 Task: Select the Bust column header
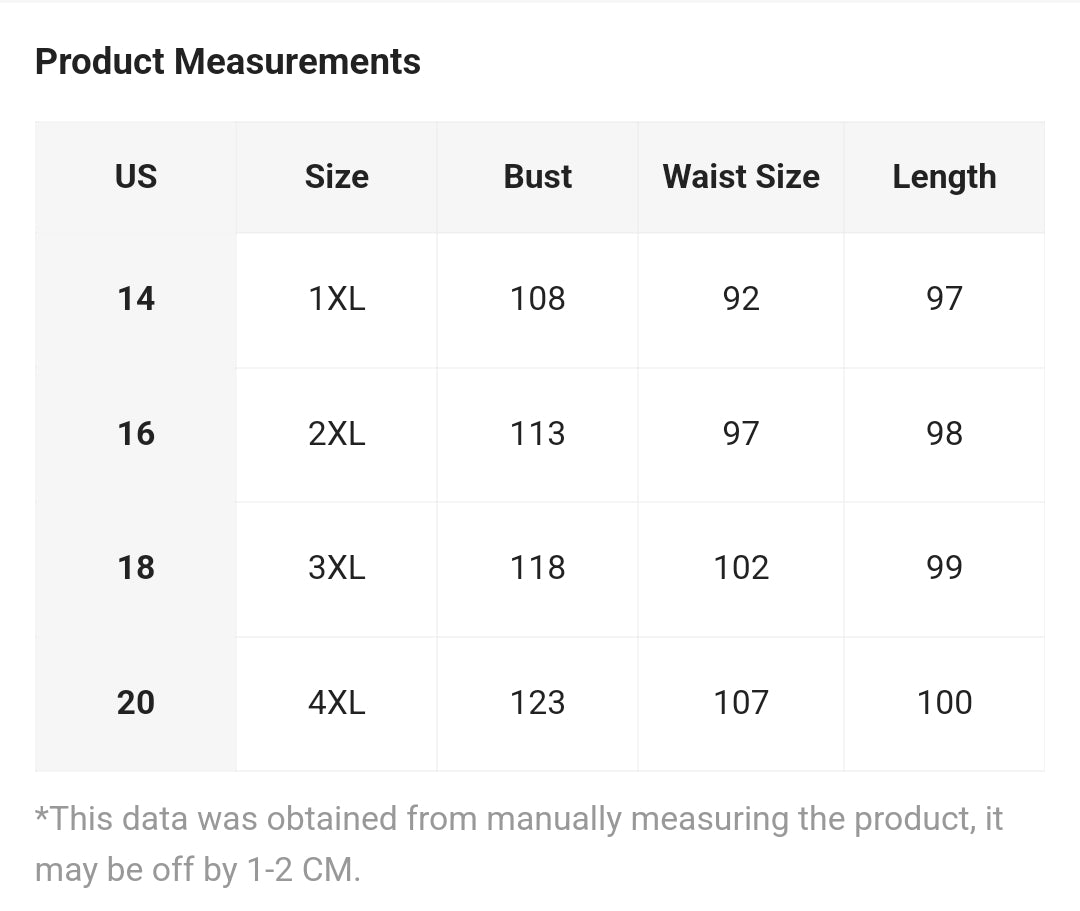point(538,177)
